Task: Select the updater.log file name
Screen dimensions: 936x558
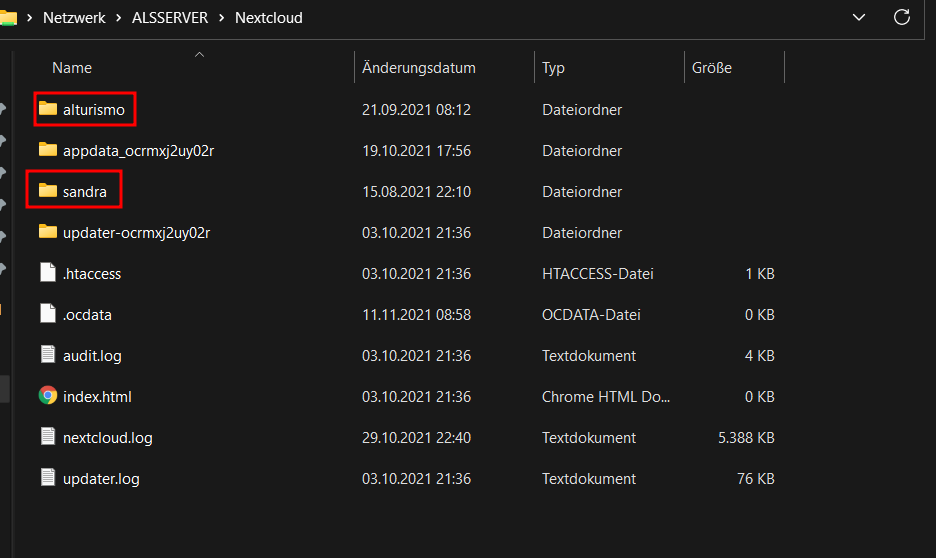Action: click(x=101, y=479)
